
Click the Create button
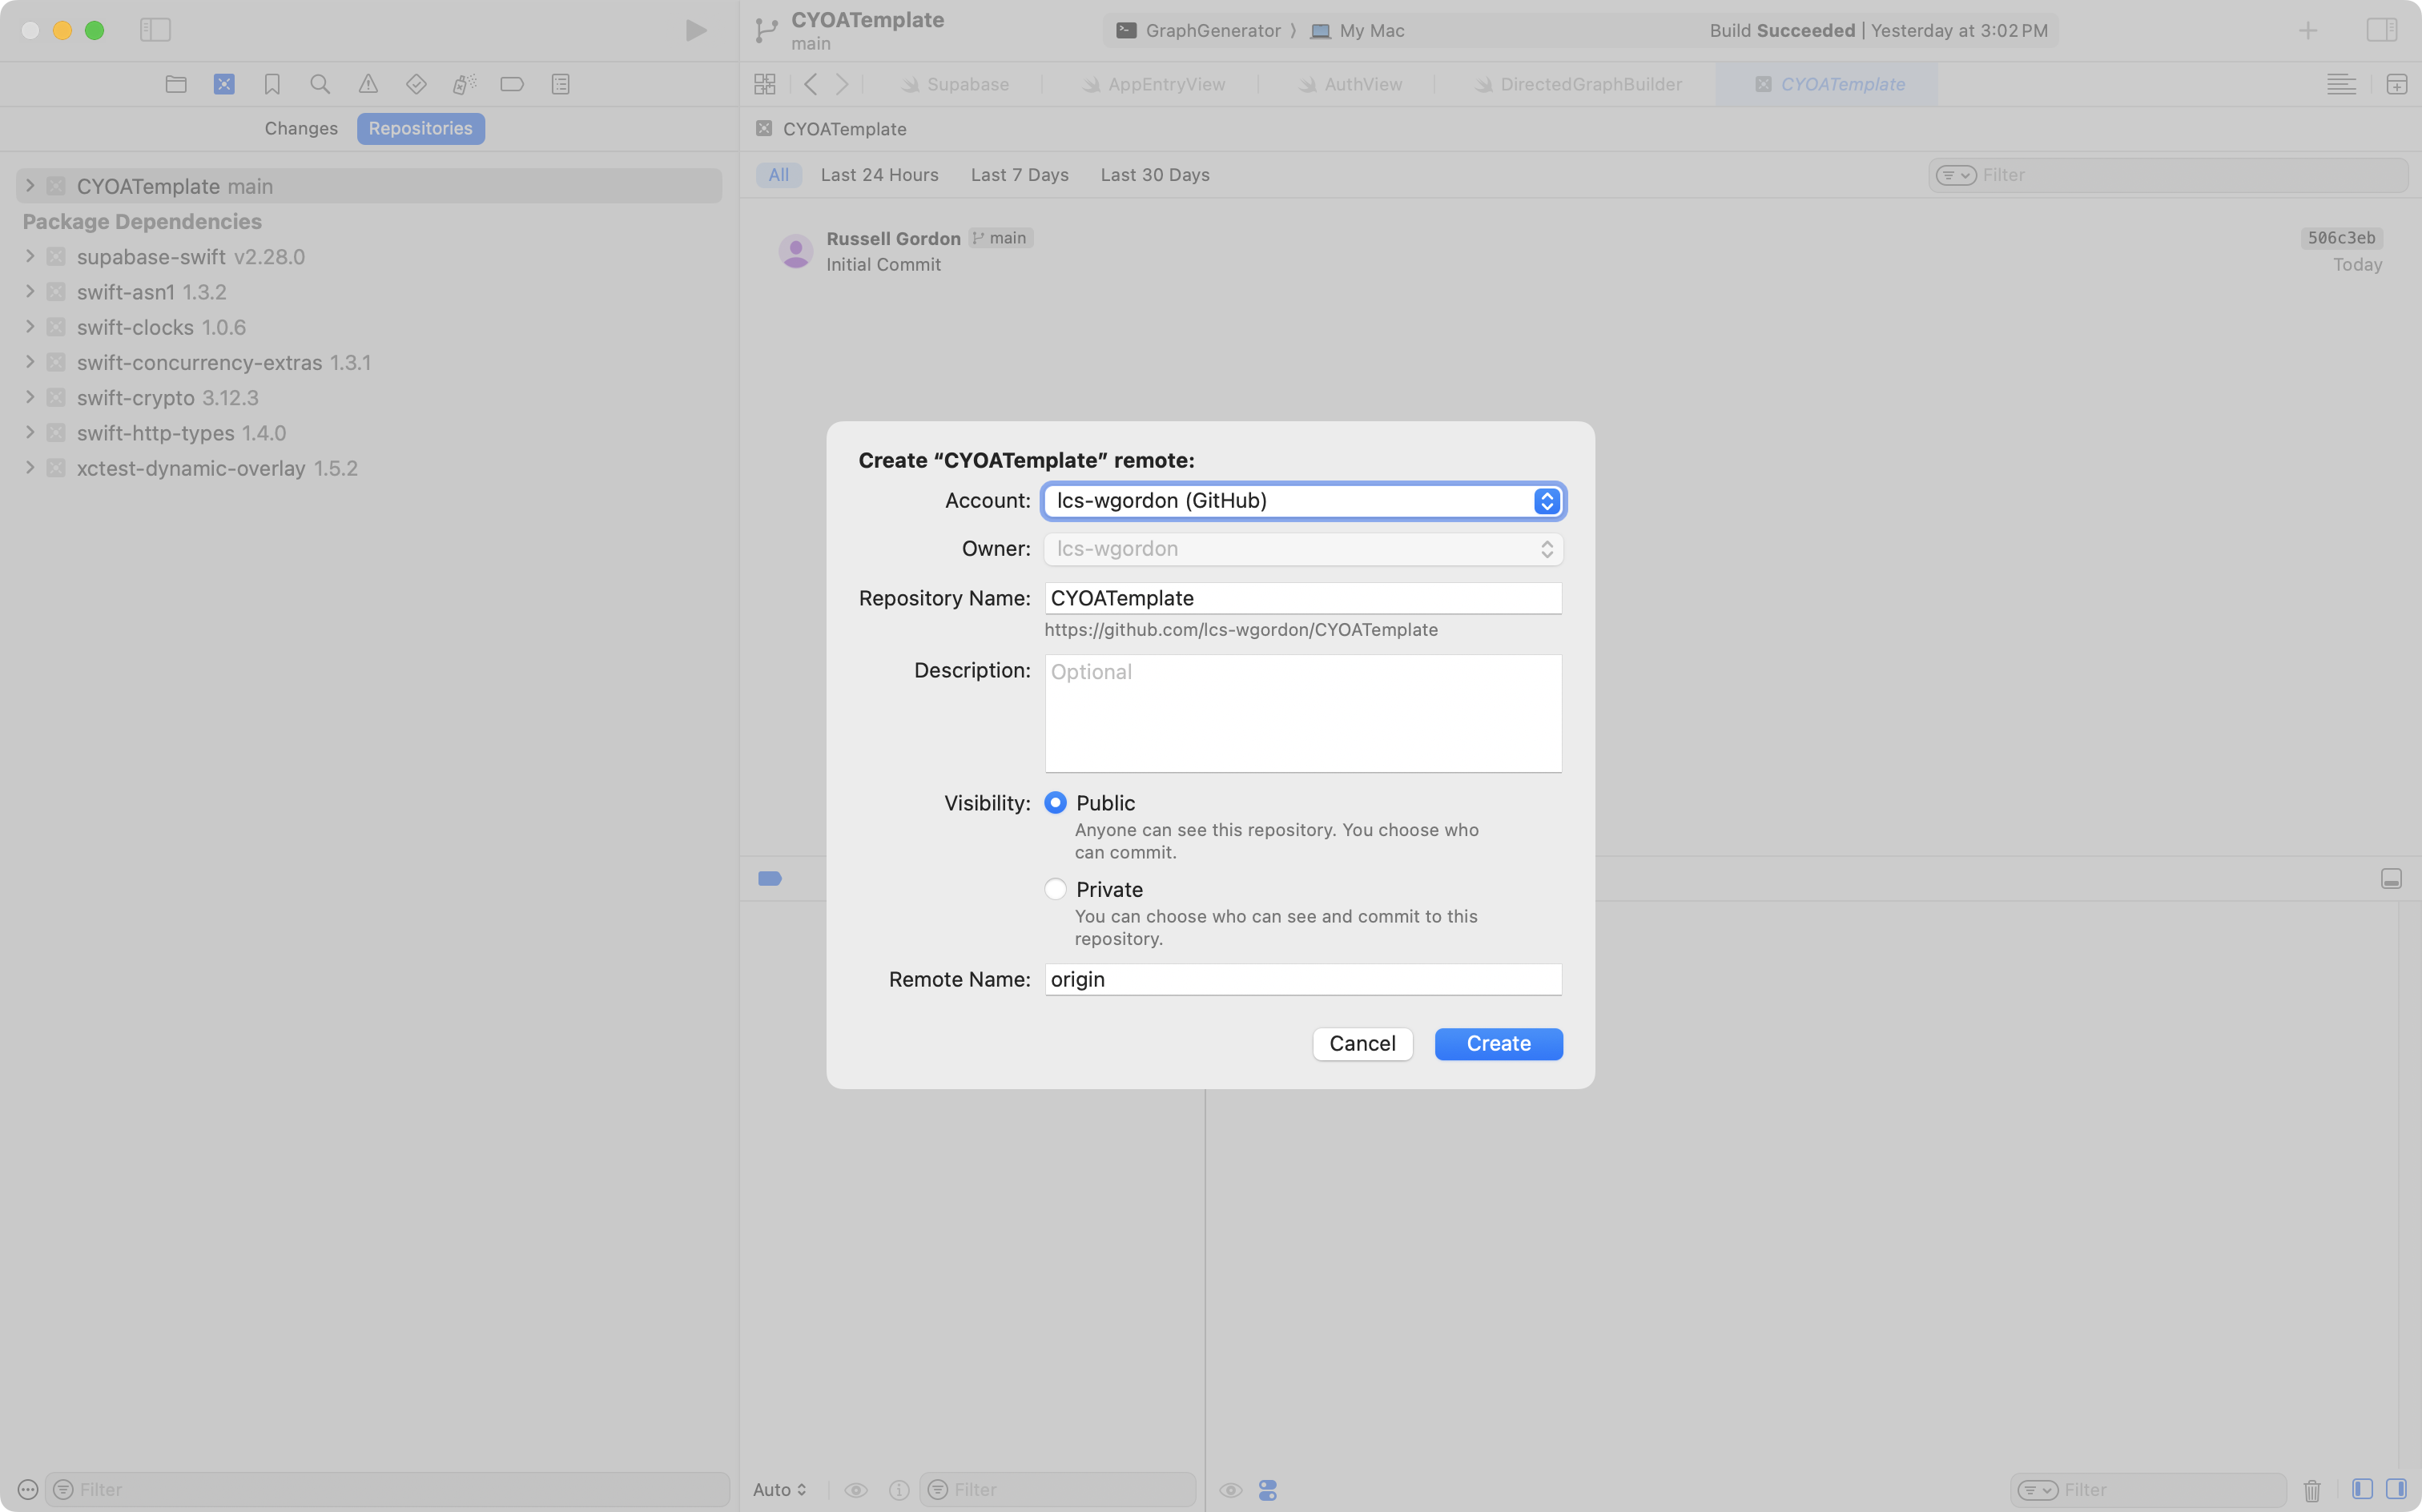(x=1497, y=1043)
